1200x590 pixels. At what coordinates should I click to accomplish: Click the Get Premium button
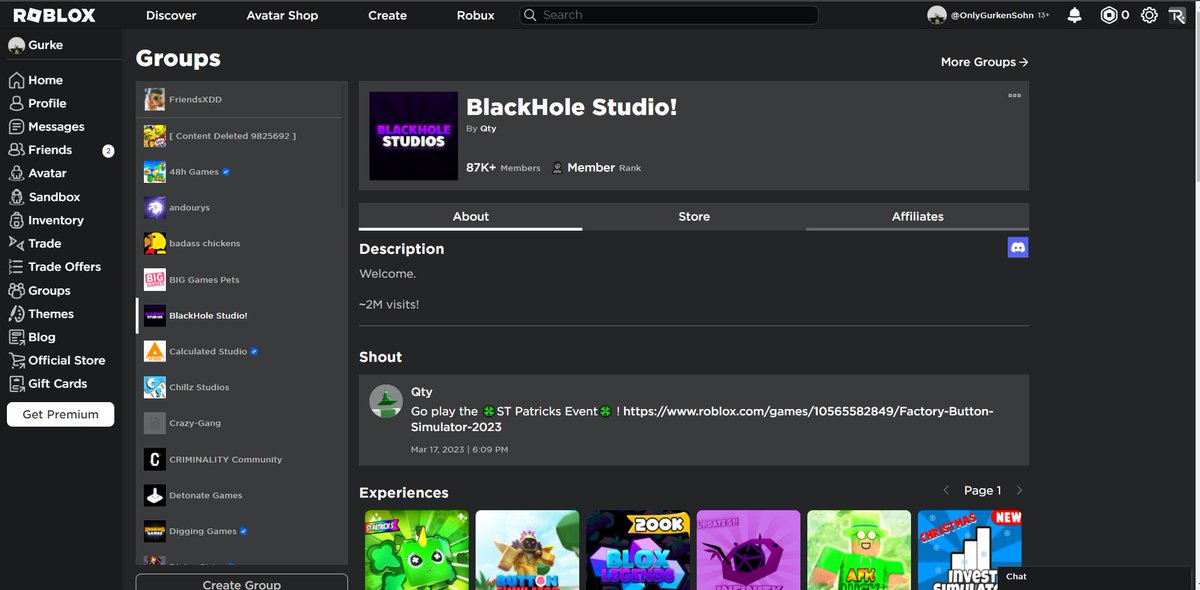coord(60,414)
